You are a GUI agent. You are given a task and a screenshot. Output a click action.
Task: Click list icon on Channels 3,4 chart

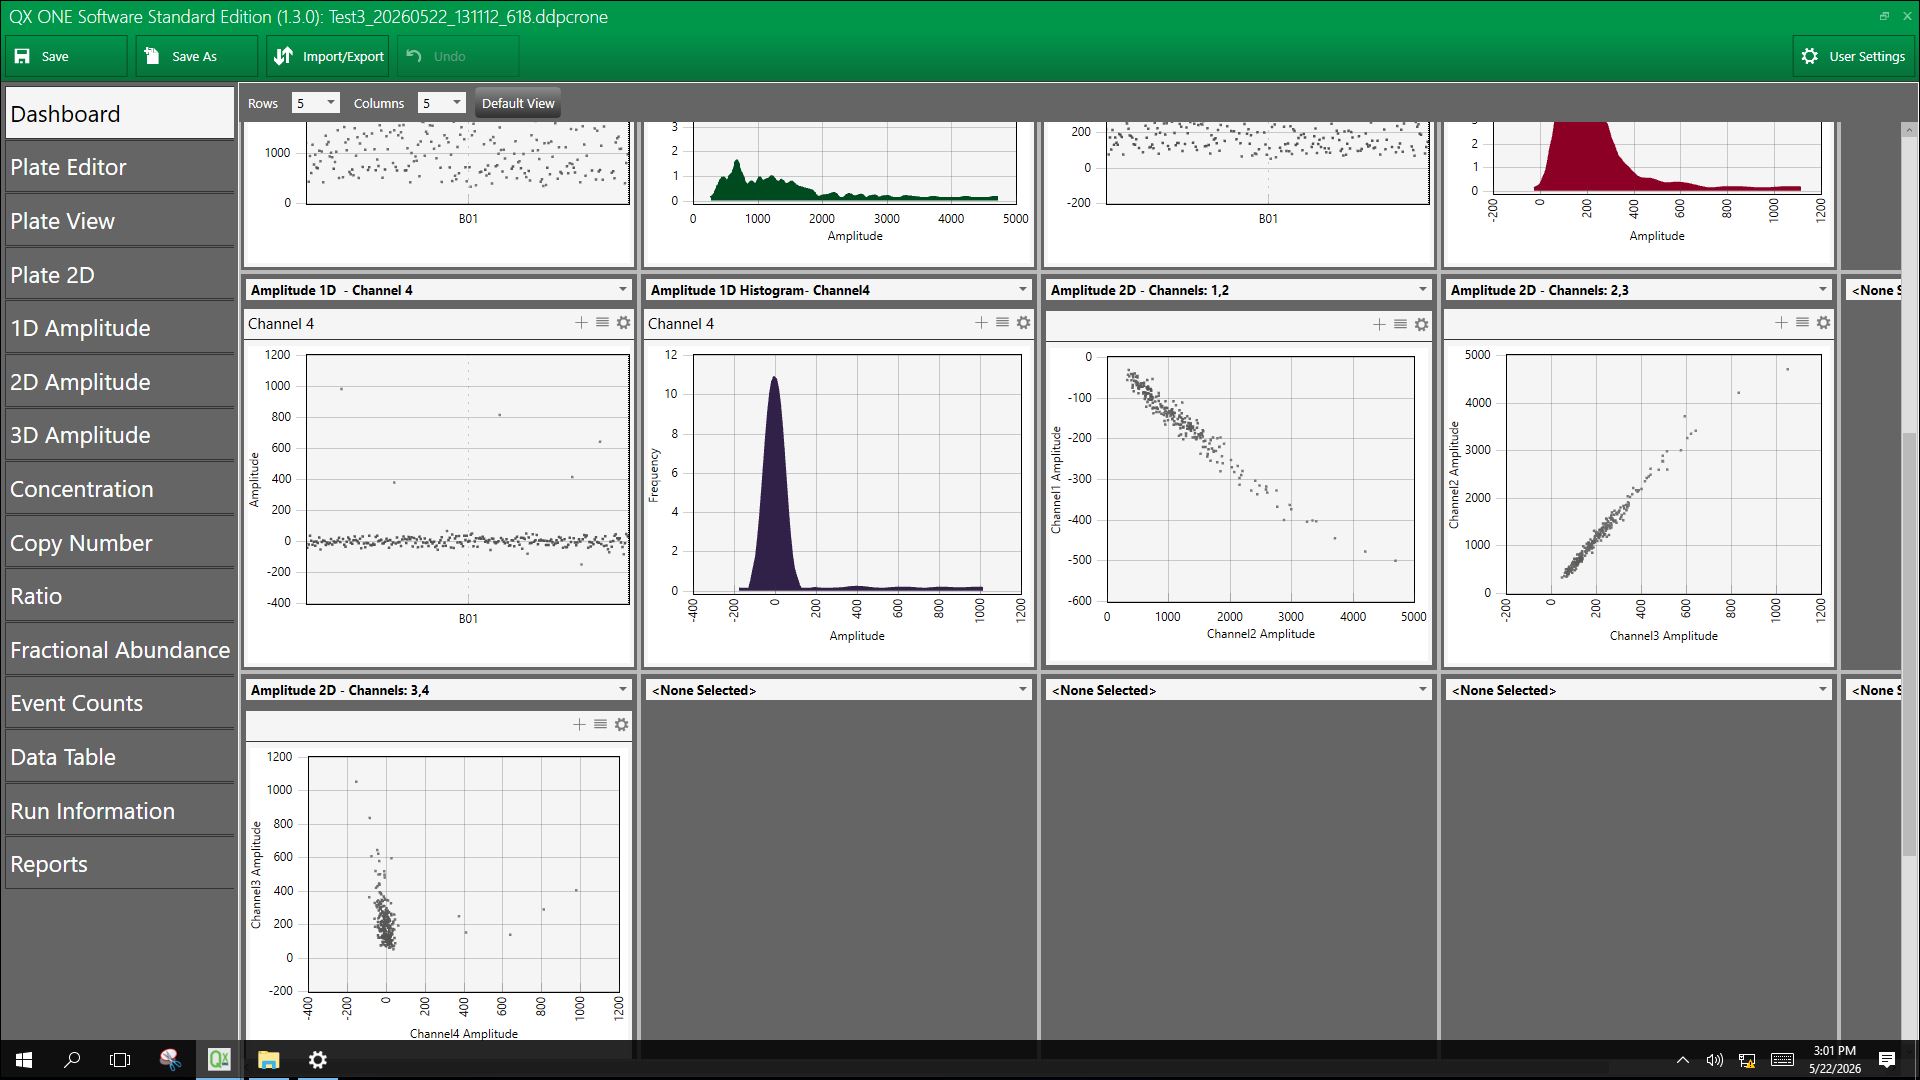600,724
